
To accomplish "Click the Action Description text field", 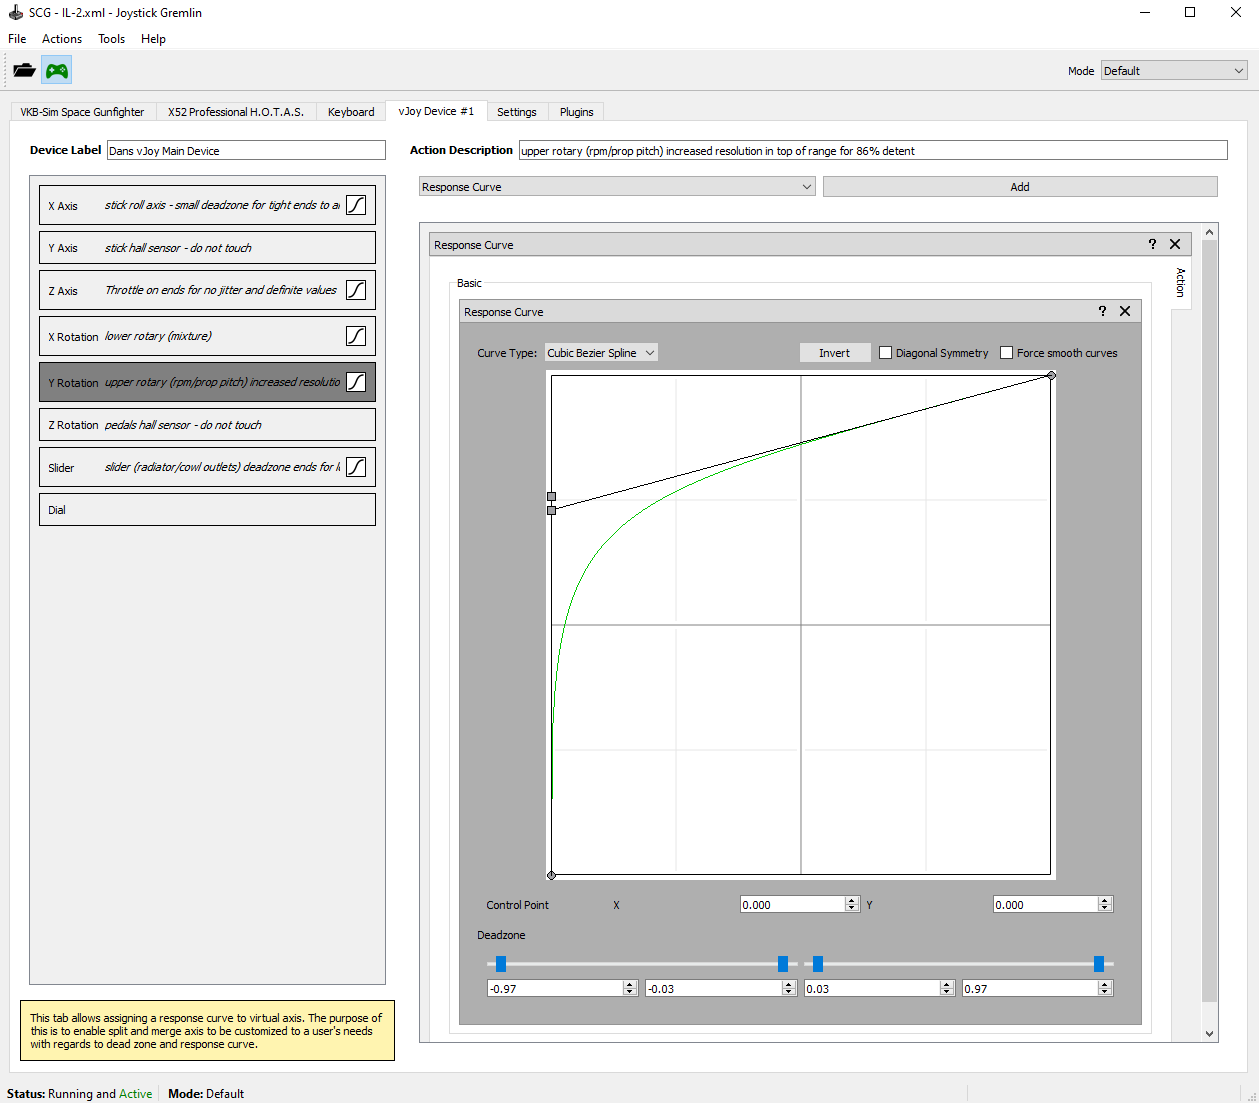I will 872,151.
